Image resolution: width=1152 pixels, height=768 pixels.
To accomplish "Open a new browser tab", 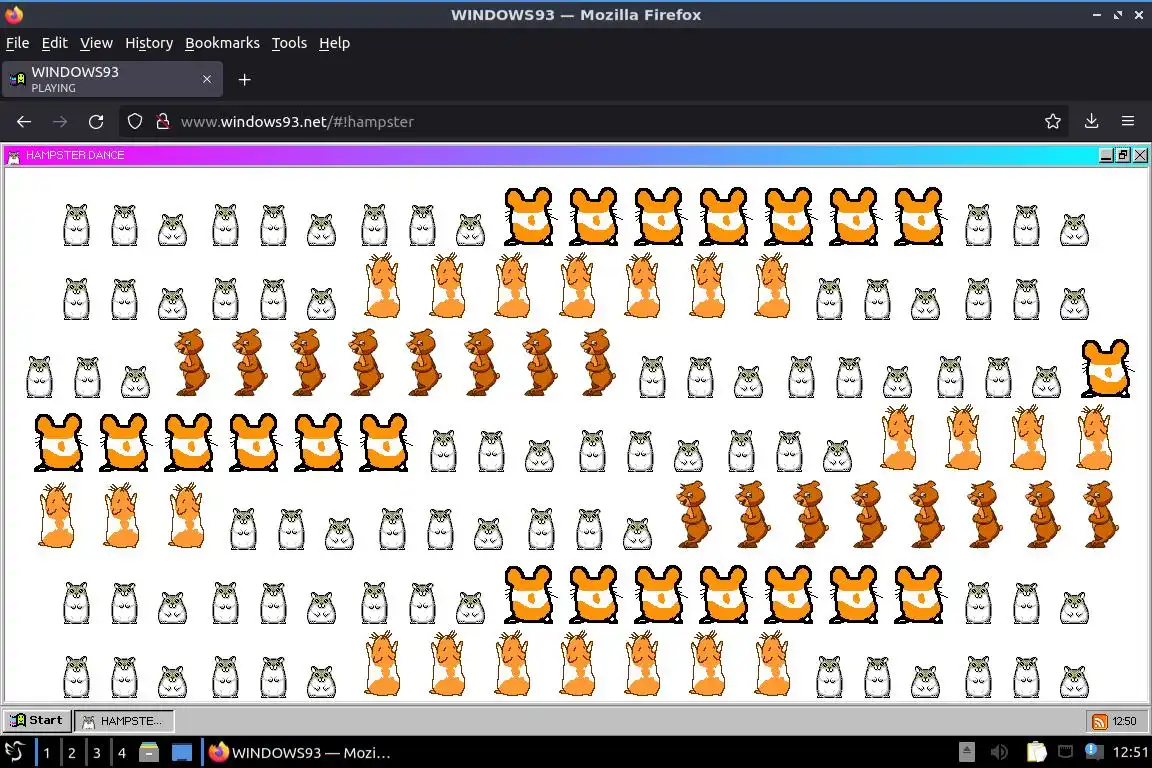I will [x=245, y=79].
